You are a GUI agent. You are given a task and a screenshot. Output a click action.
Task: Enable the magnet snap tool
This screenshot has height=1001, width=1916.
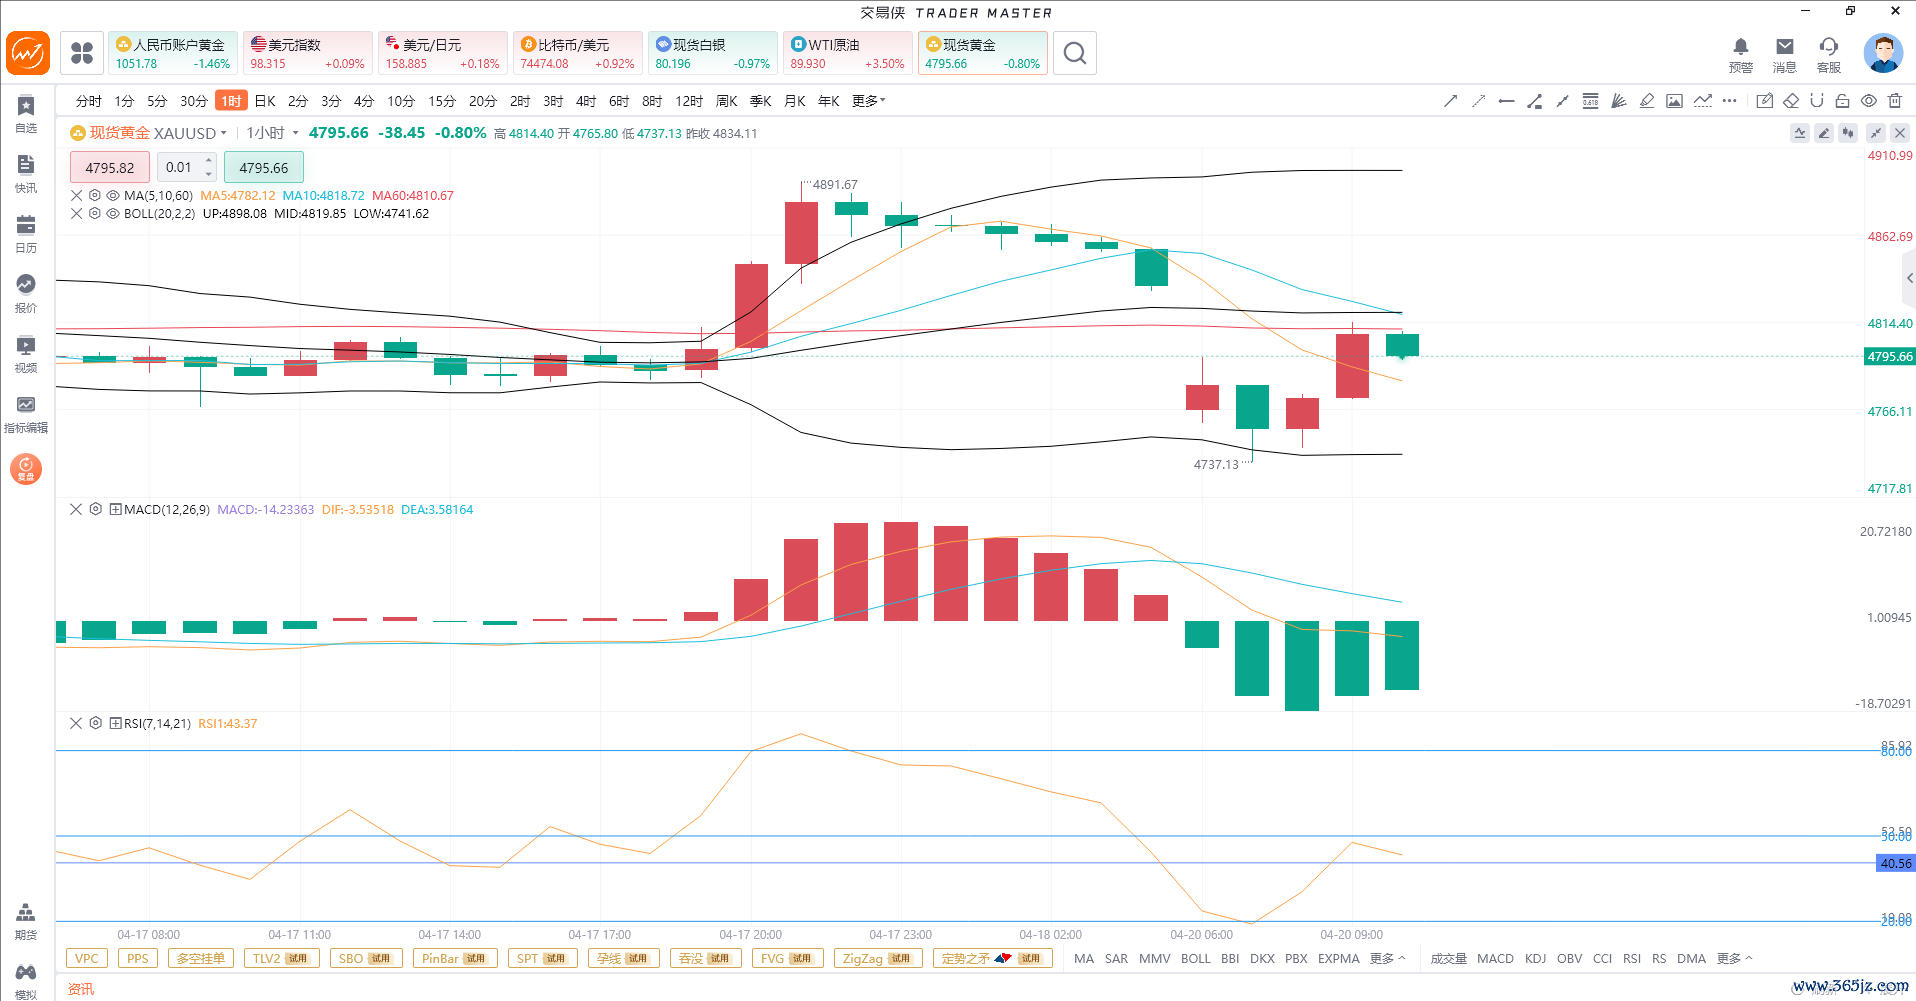click(x=1817, y=101)
